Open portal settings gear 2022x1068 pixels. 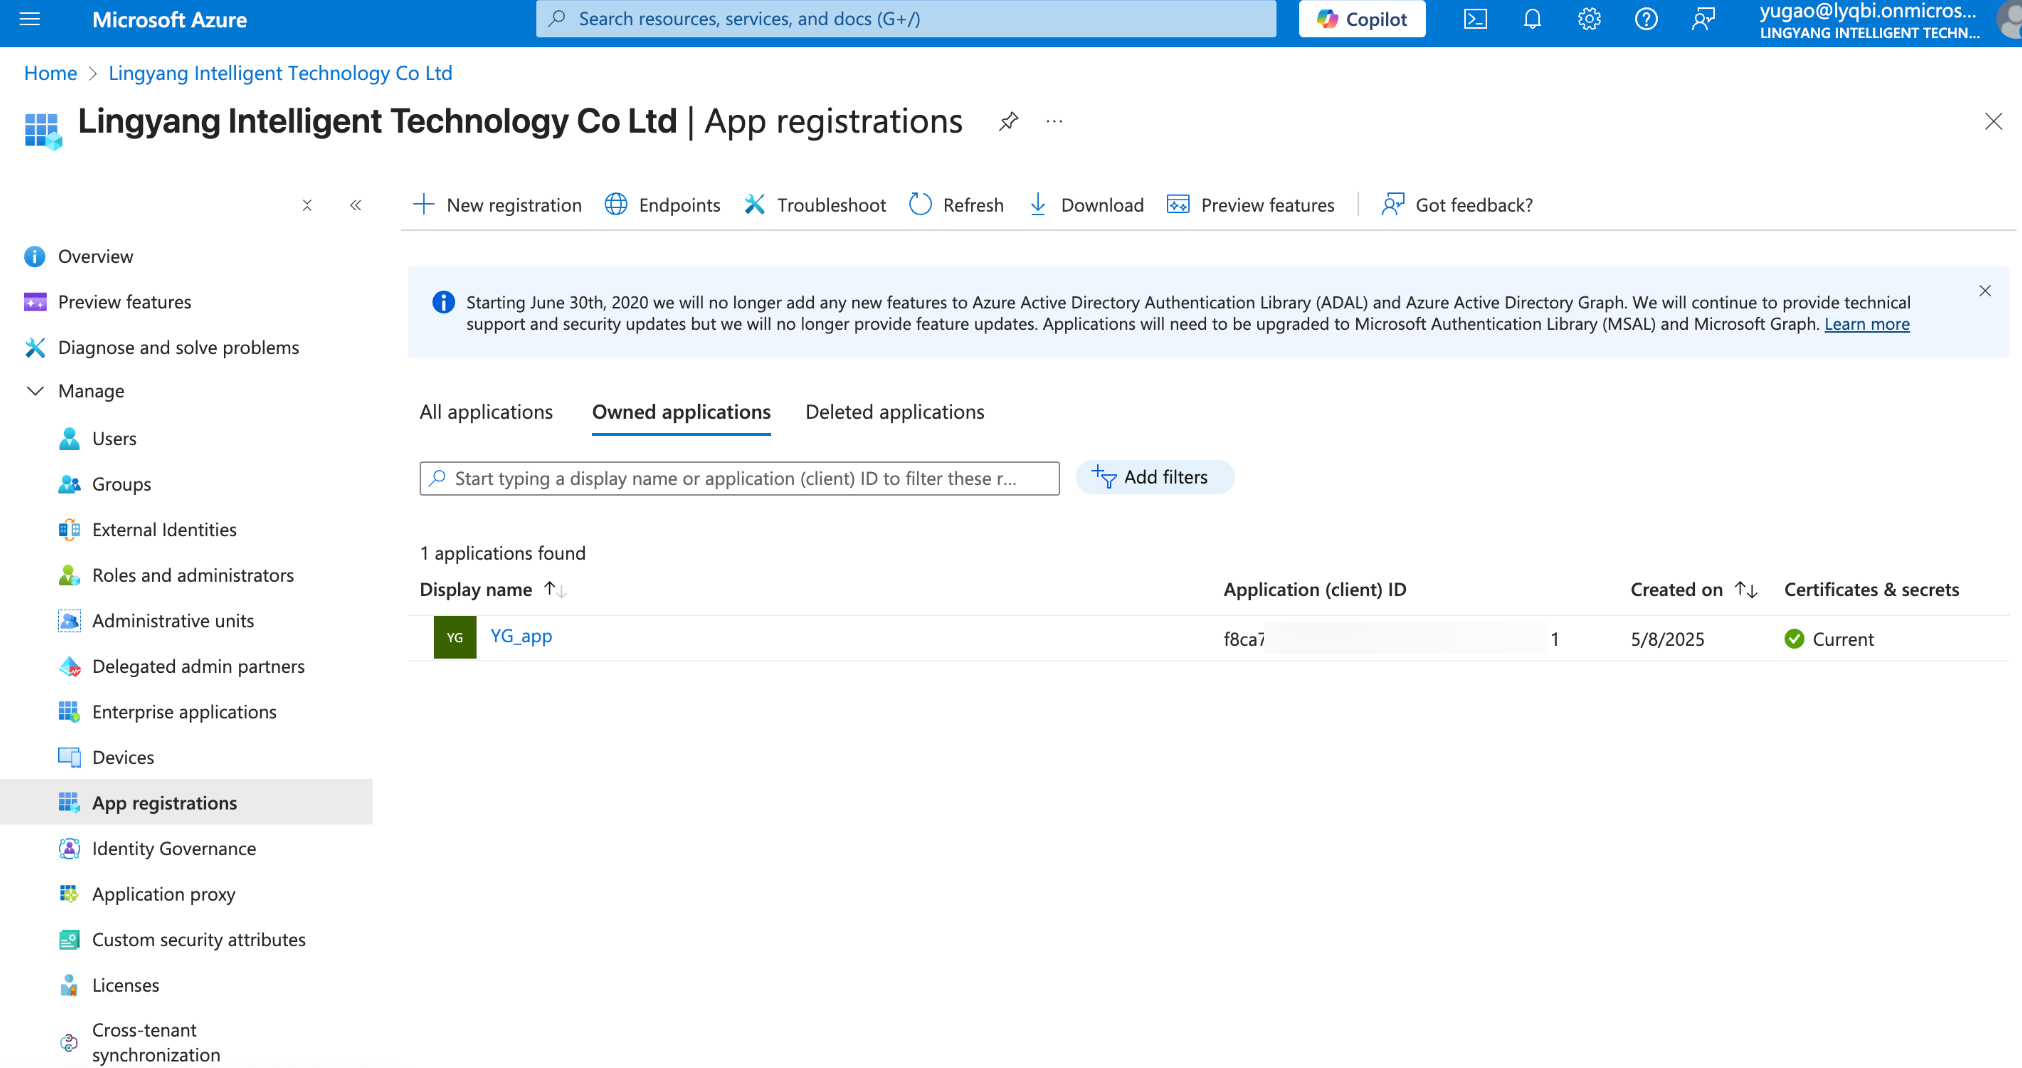coord(1589,19)
